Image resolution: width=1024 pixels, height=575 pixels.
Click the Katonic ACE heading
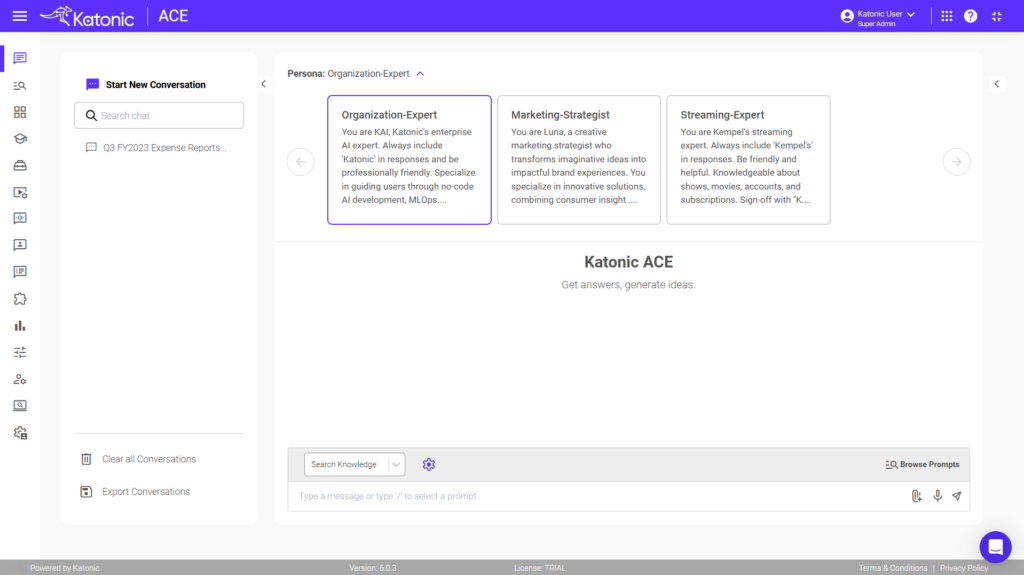click(x=628, y=262)
